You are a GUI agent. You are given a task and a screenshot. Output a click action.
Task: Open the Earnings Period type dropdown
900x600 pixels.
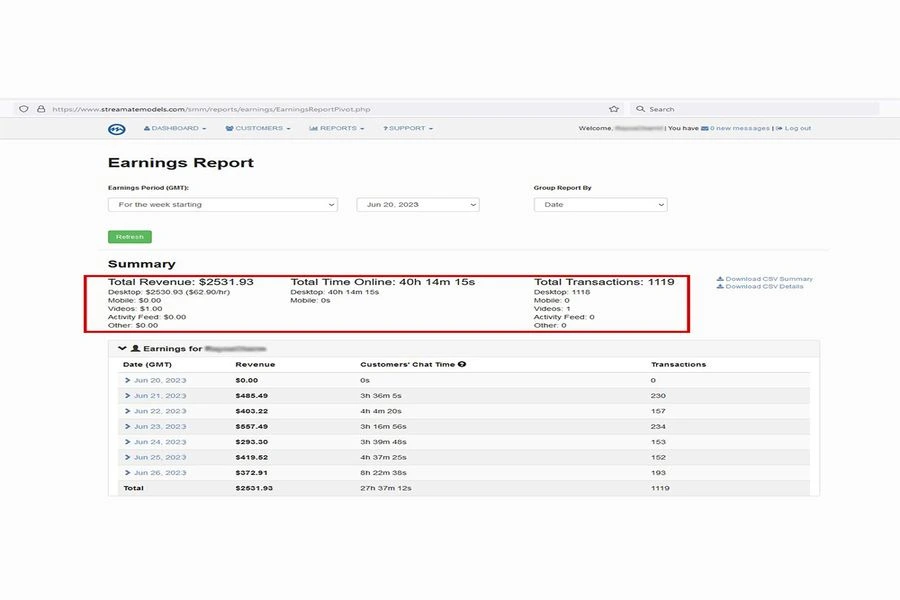(x=223, y=205)
